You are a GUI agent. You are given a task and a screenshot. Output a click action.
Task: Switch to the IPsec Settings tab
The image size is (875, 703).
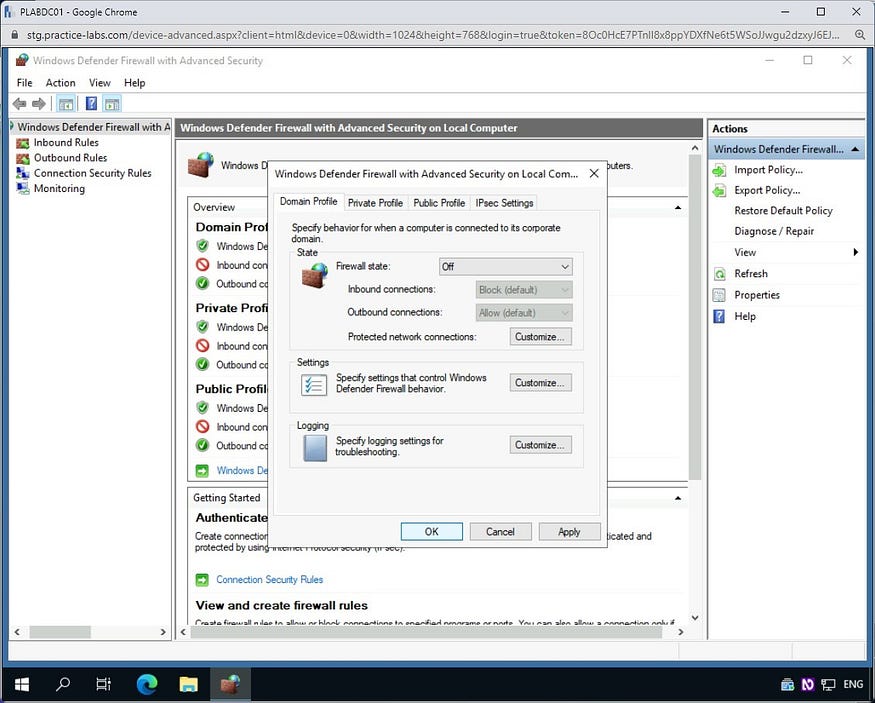504,203
